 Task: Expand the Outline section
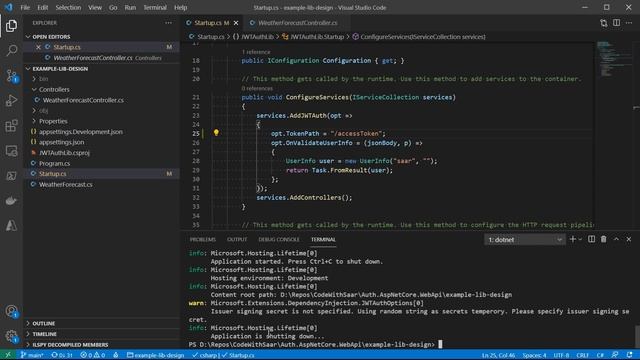tap(43, 323)
